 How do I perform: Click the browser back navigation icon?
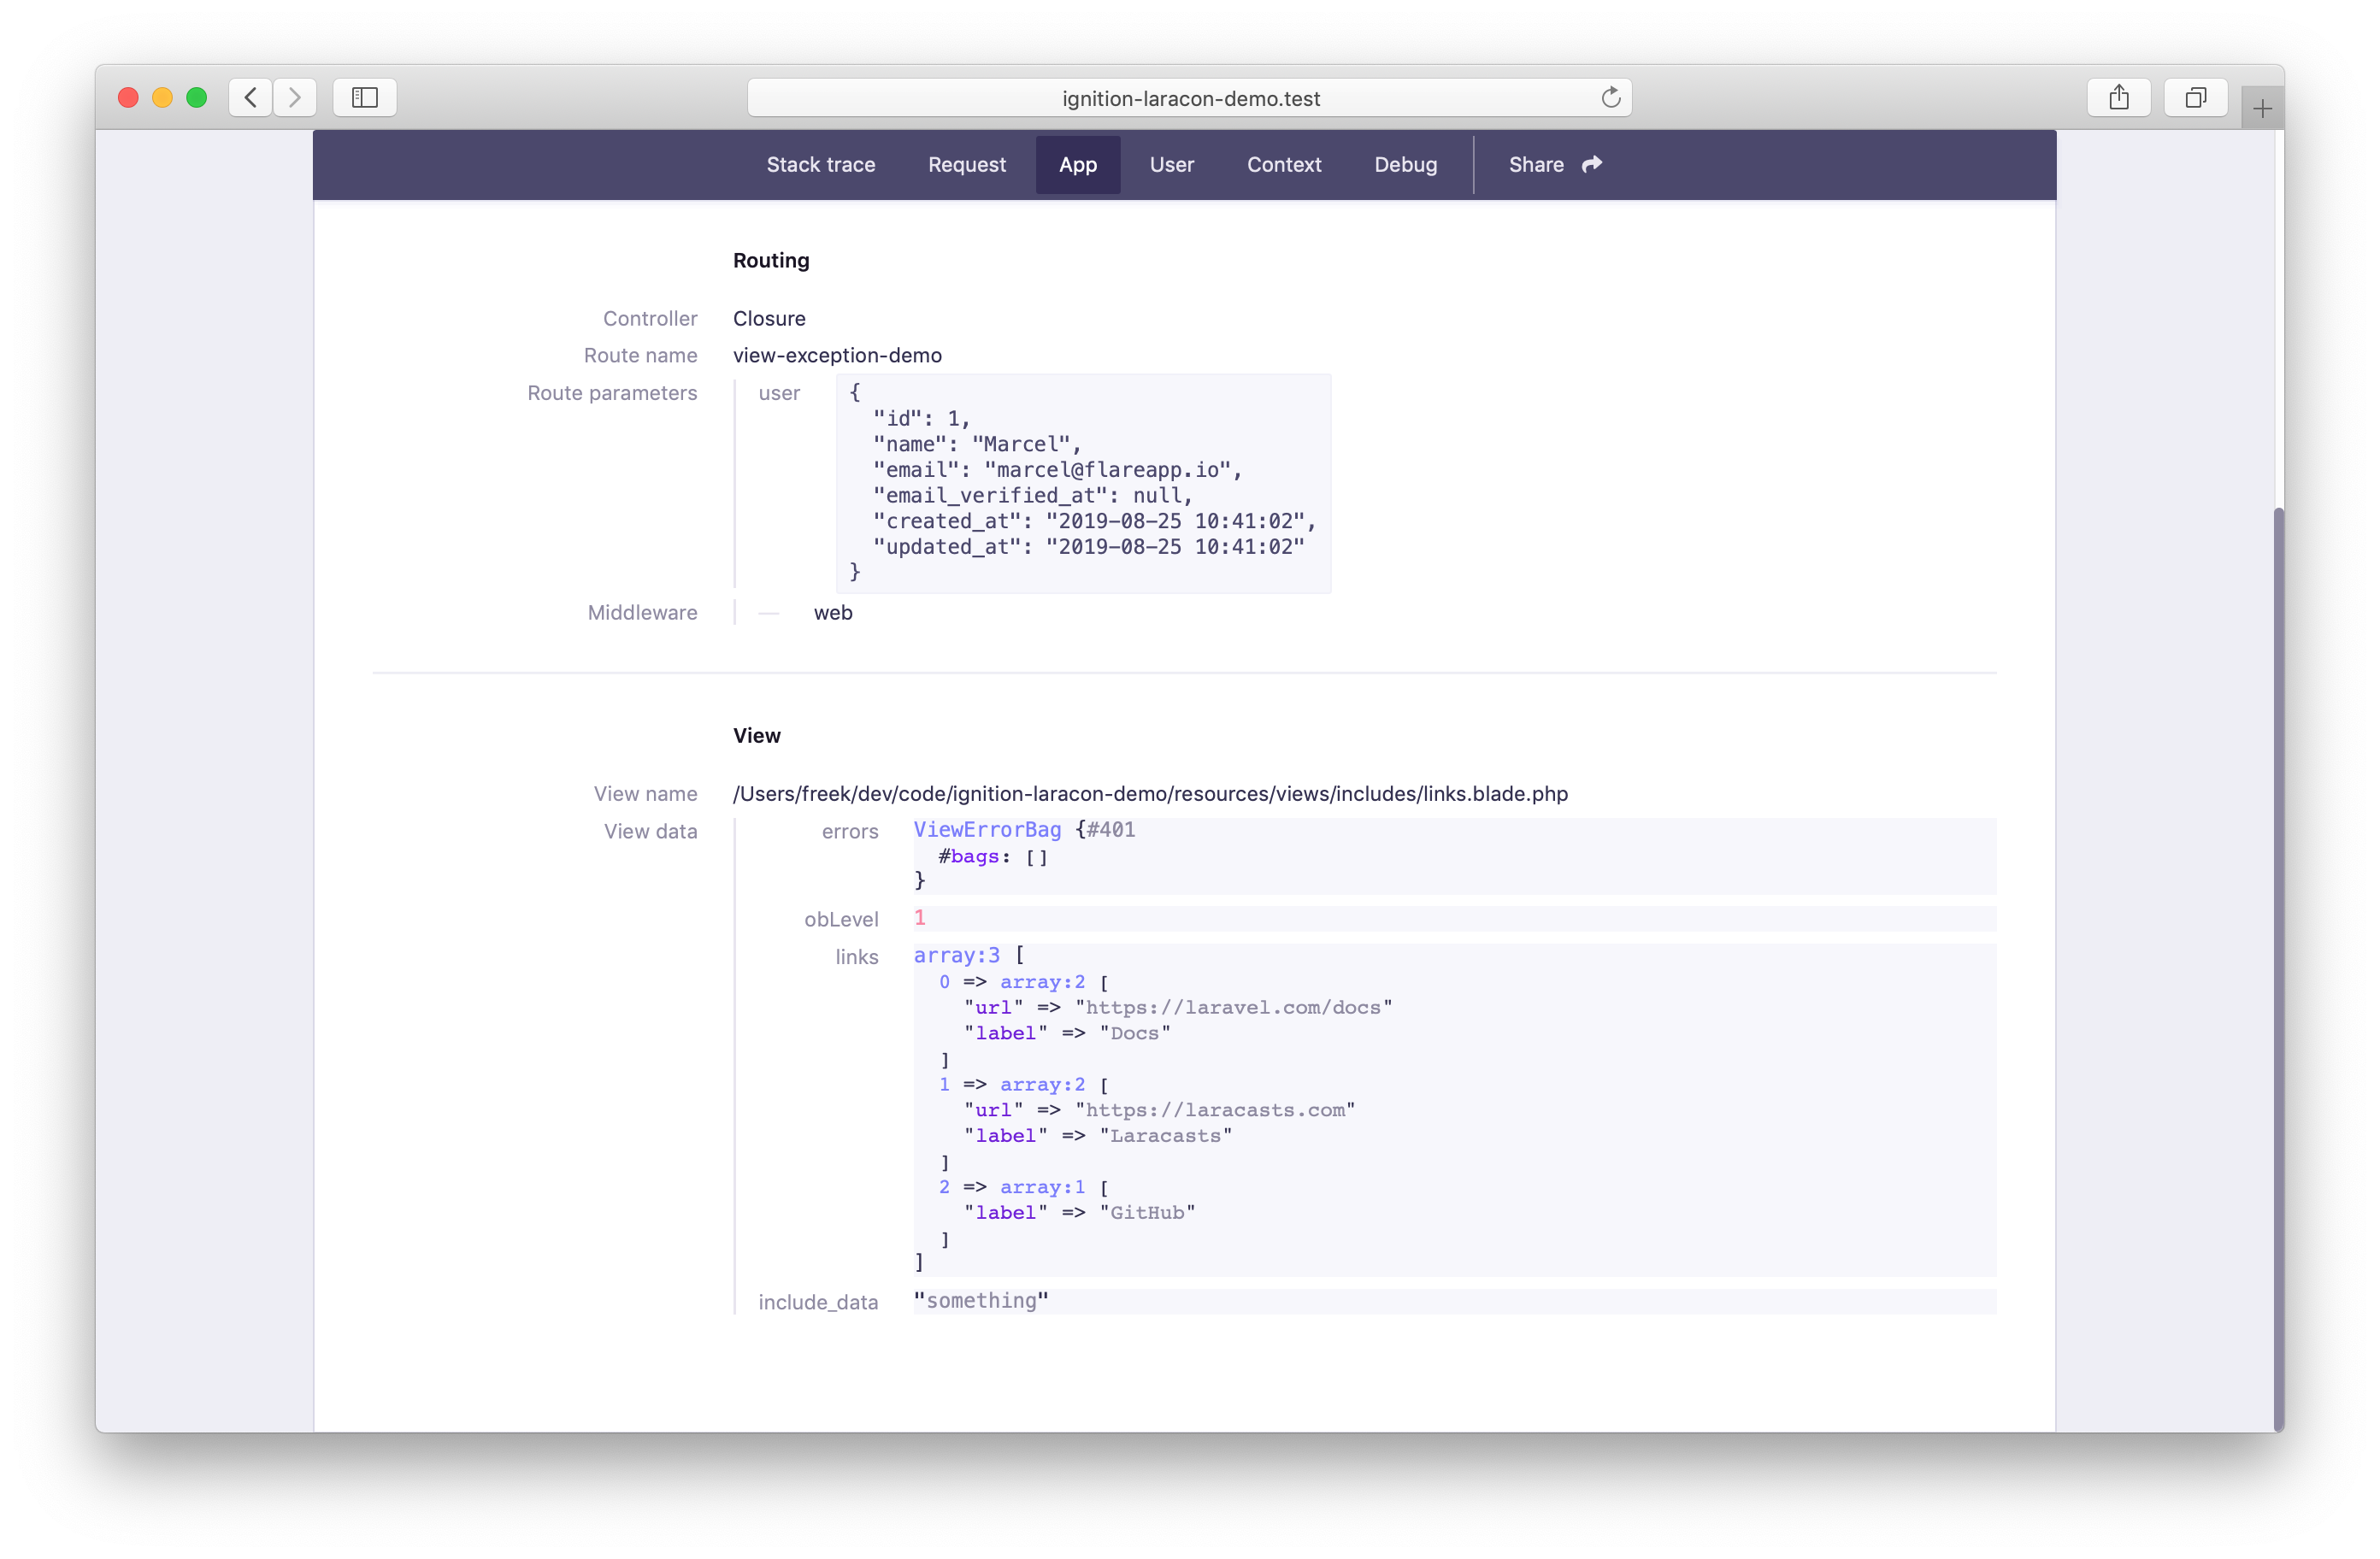pos(250,96)
